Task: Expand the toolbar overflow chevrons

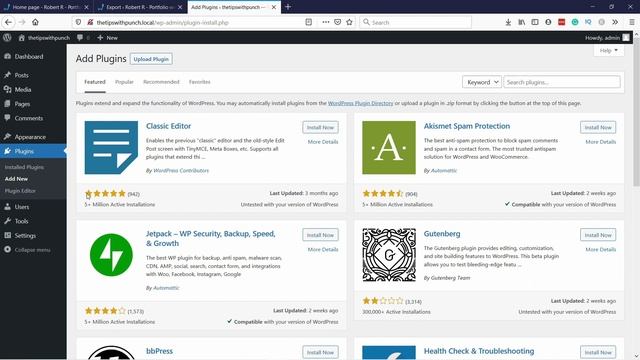Action: (x=615, y=22)
